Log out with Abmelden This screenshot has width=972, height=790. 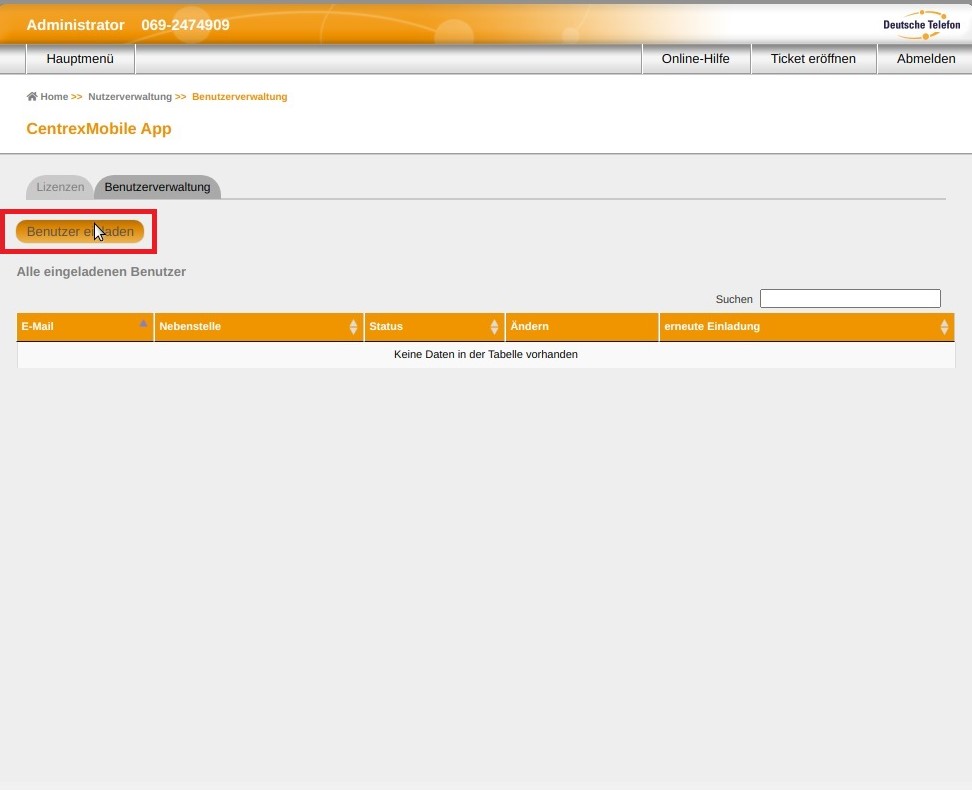pyautogui.click(x=926, y=59)
